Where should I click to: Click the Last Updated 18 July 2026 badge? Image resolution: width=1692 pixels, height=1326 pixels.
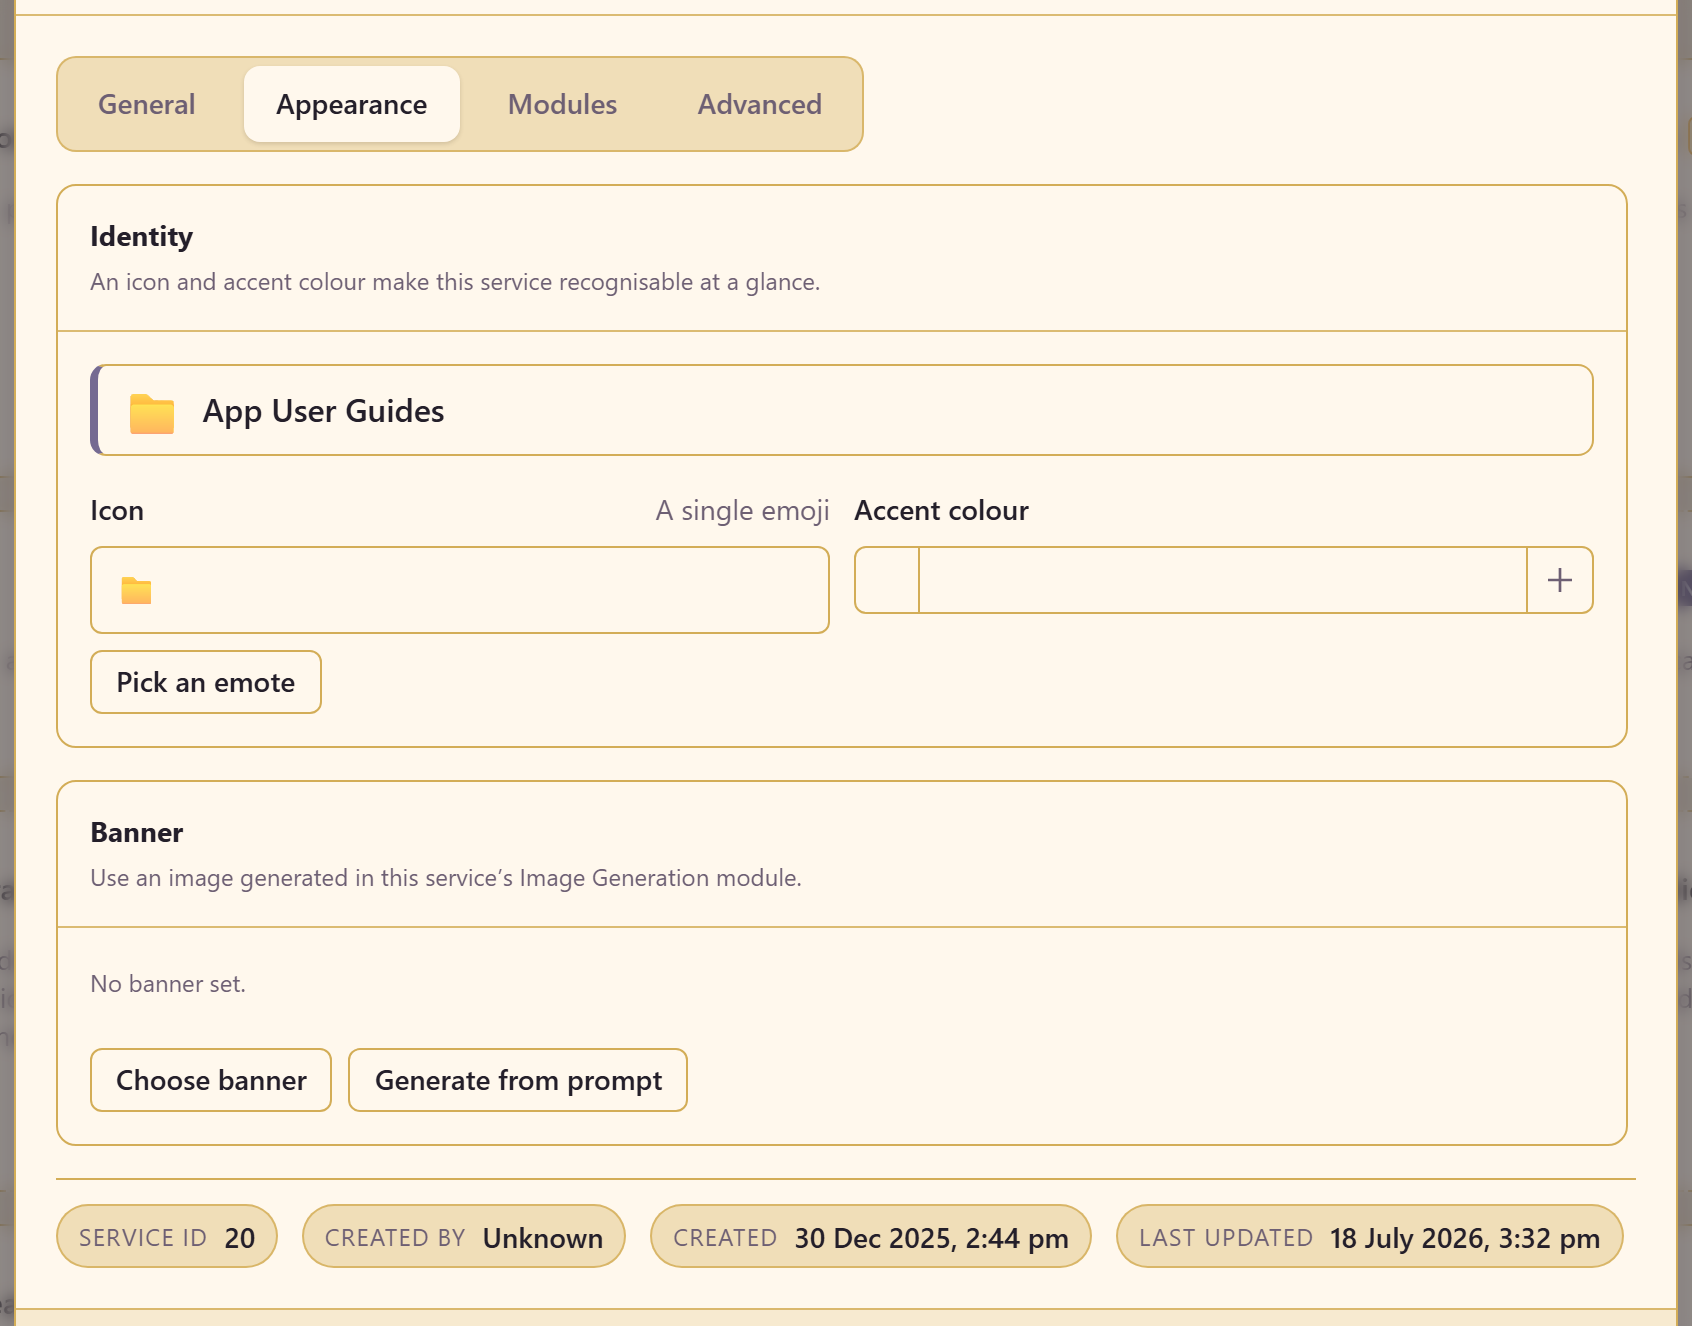coord(1370,1237)
